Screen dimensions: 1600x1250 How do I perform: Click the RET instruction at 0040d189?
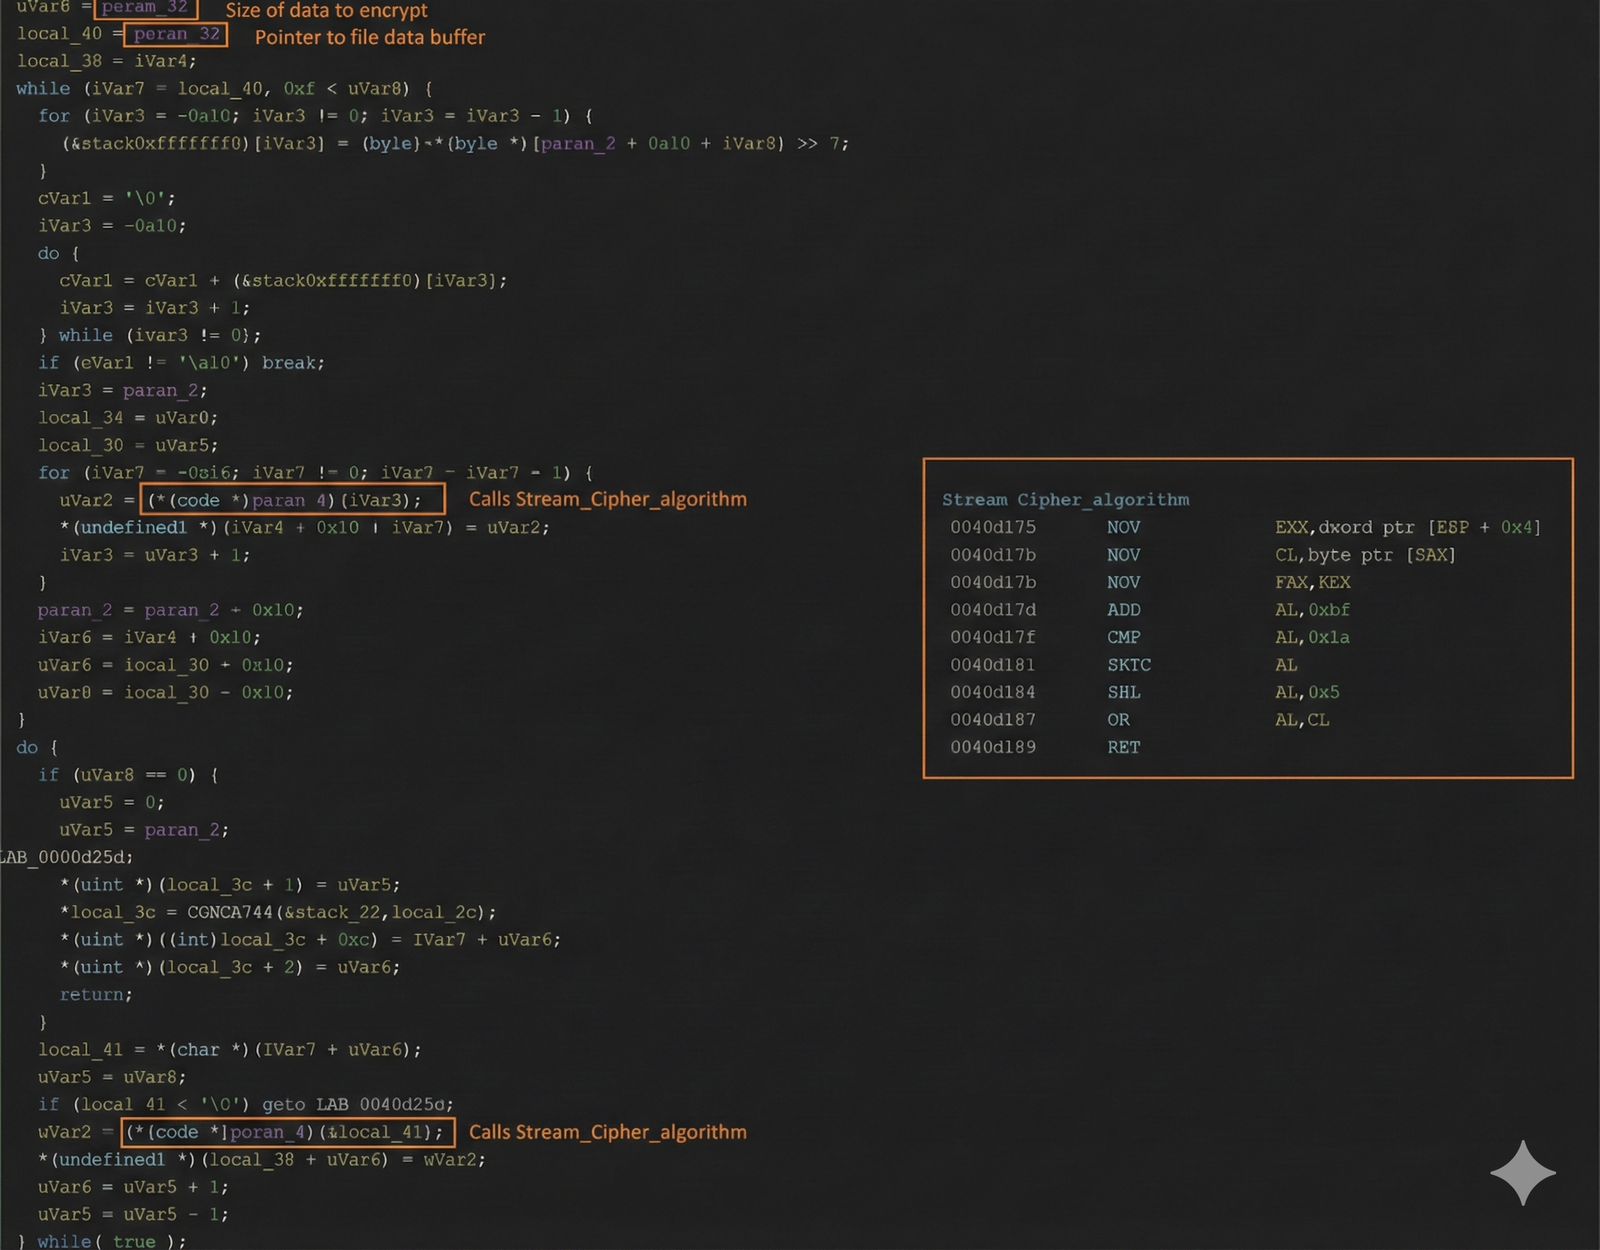(1123, 747)
